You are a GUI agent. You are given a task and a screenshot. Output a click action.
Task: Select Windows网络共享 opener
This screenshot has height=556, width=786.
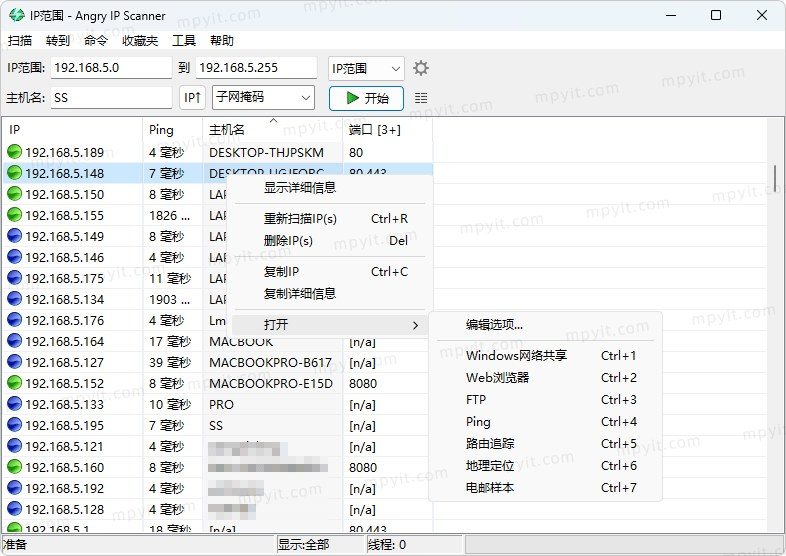coord(545,355)
